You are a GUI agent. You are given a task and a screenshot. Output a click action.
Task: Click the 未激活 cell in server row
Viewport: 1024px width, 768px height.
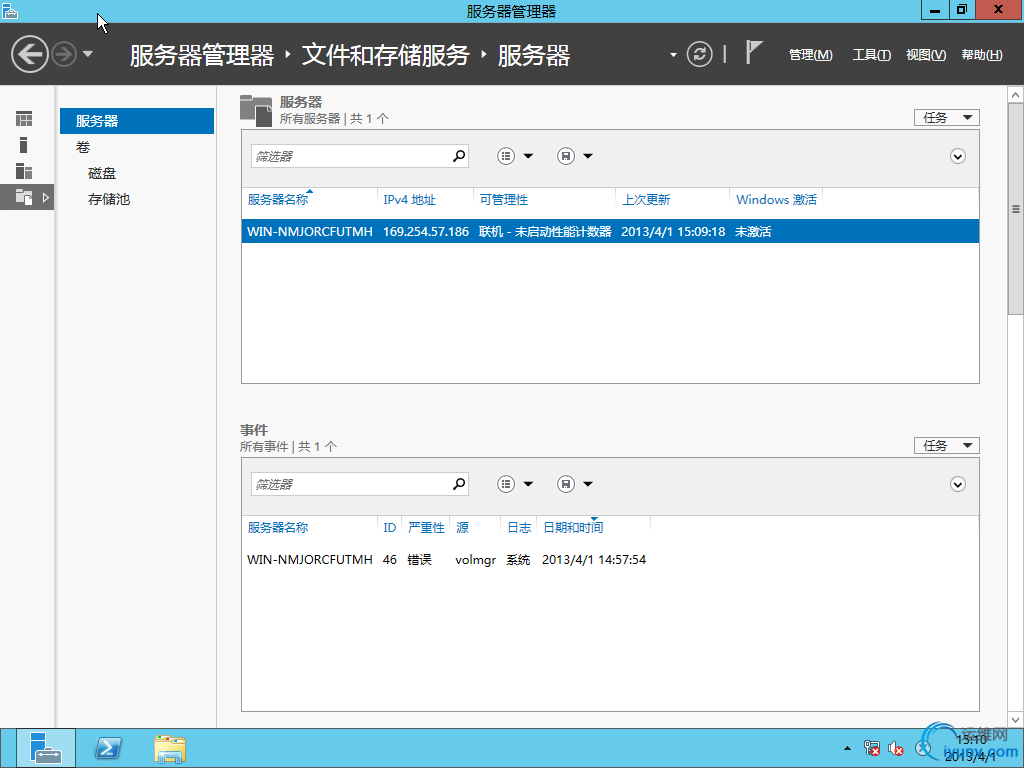coord(753,231)
